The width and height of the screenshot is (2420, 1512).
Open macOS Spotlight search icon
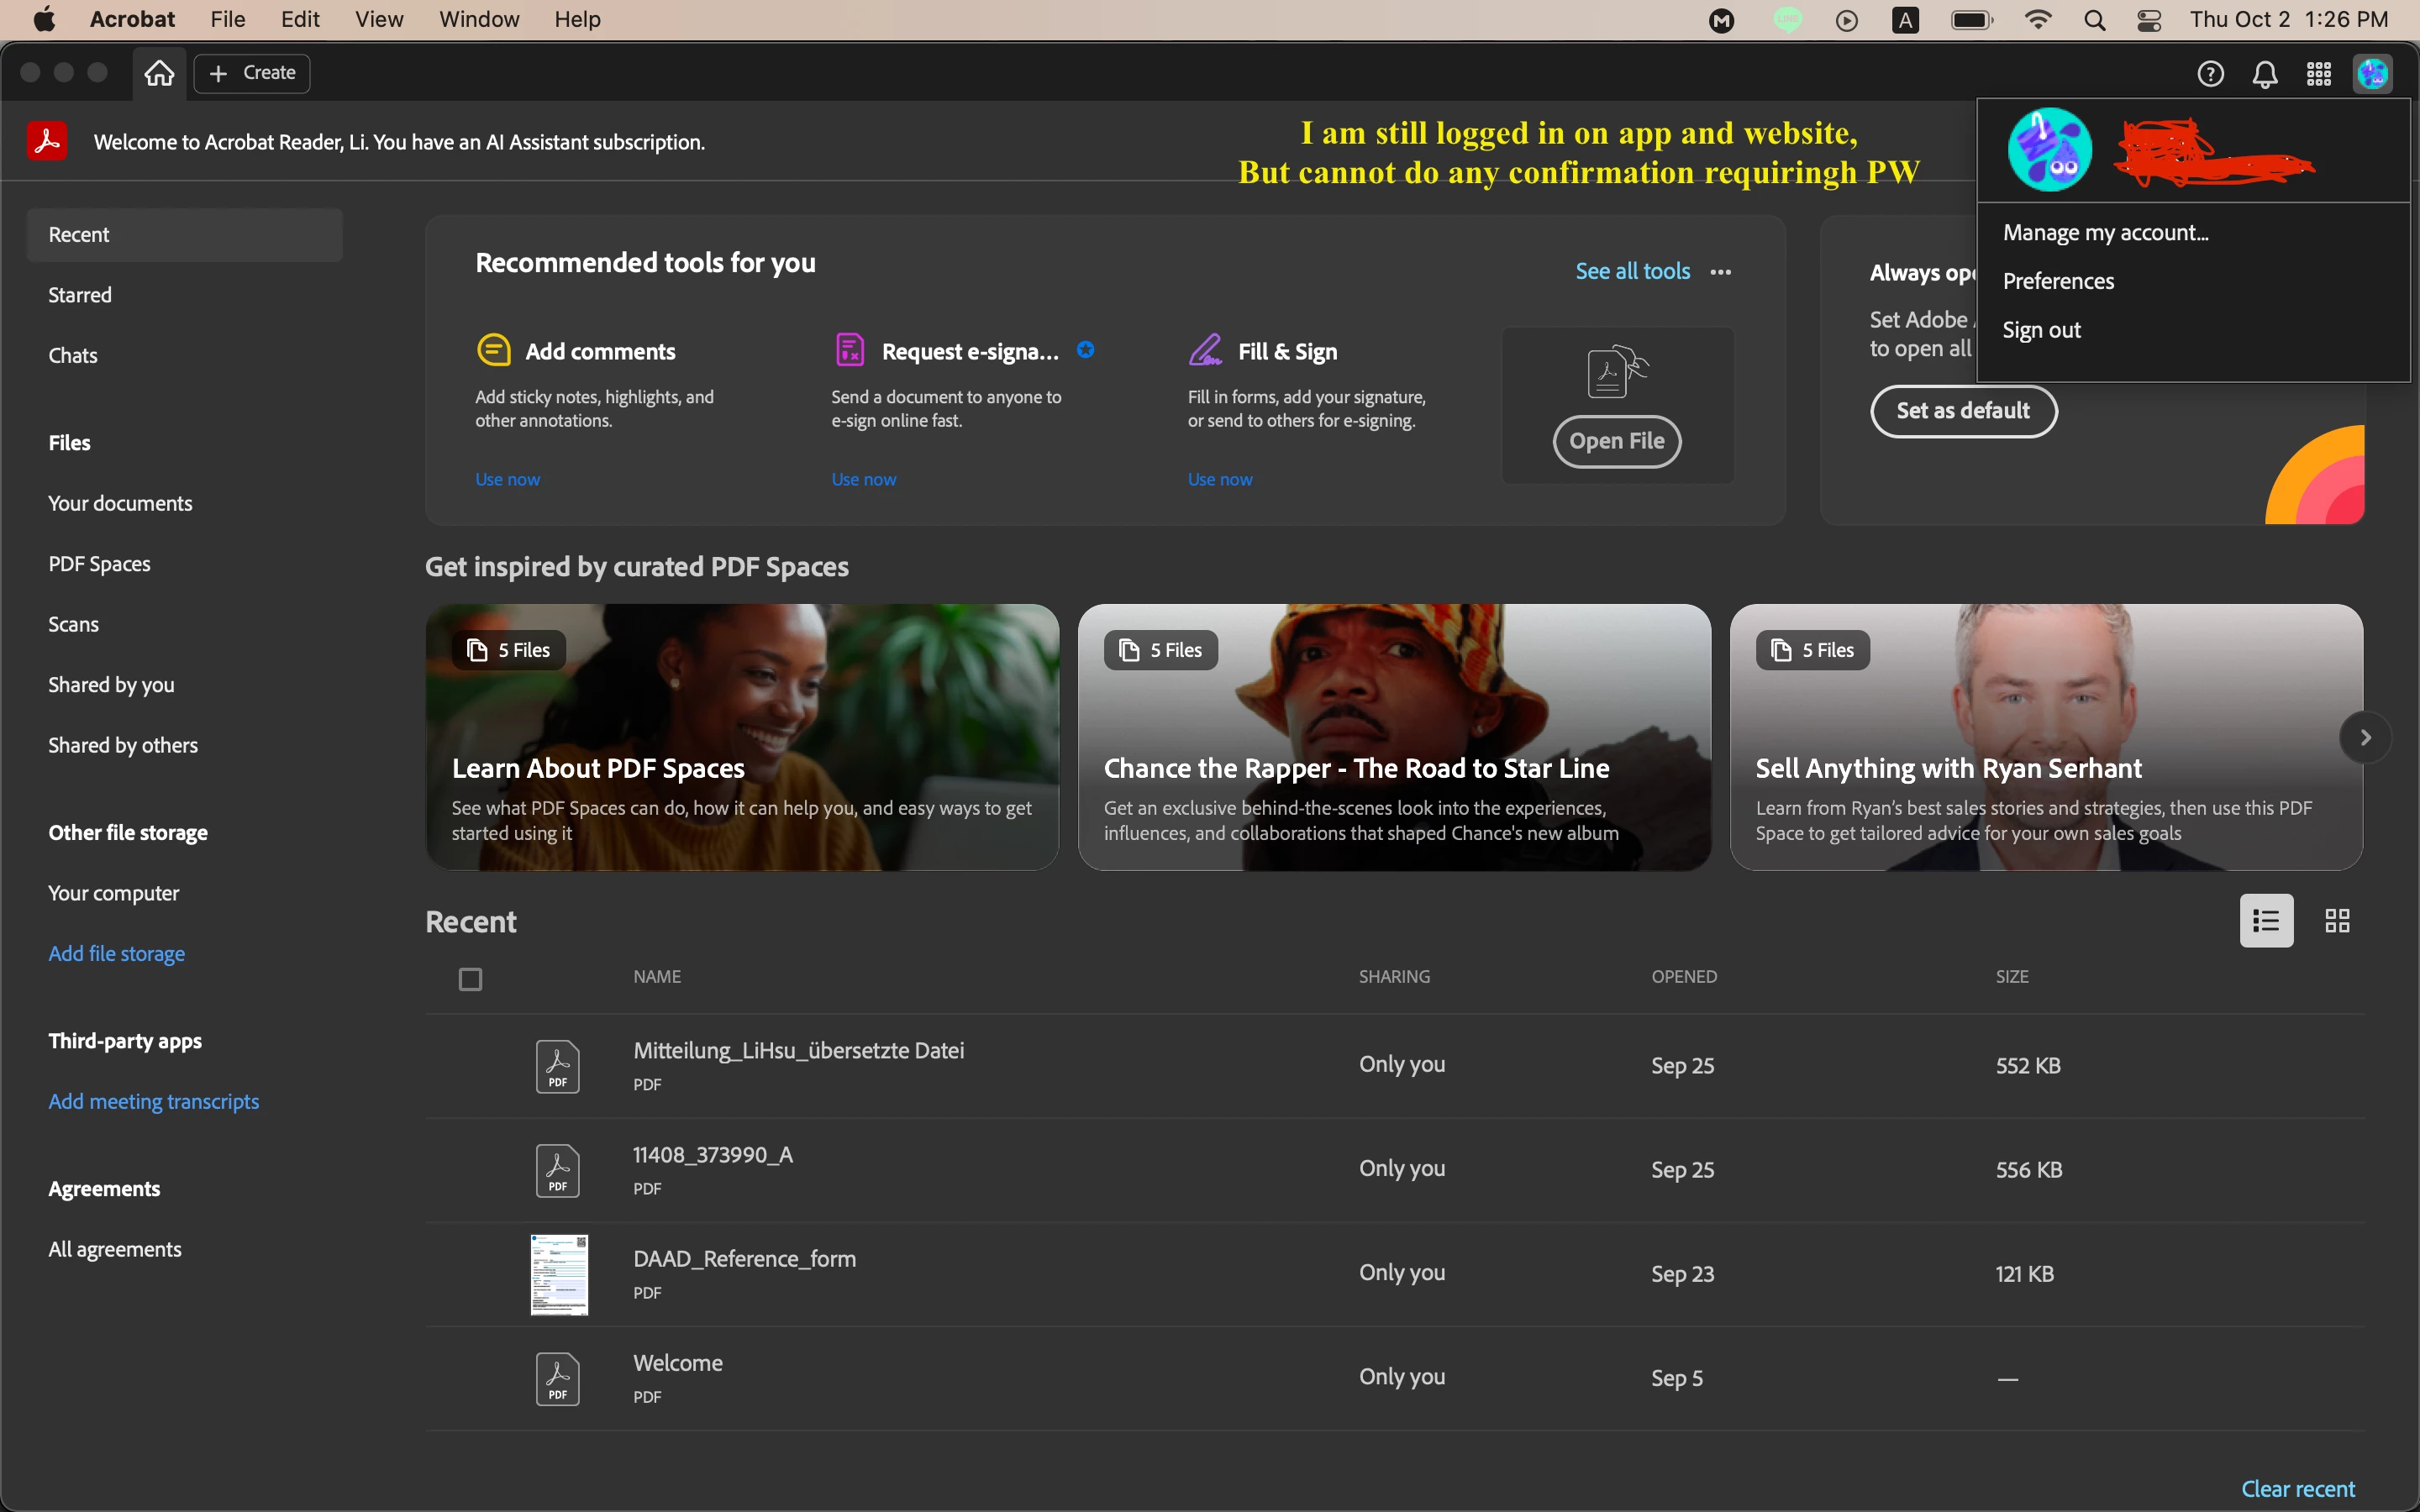coord(2094,20)
